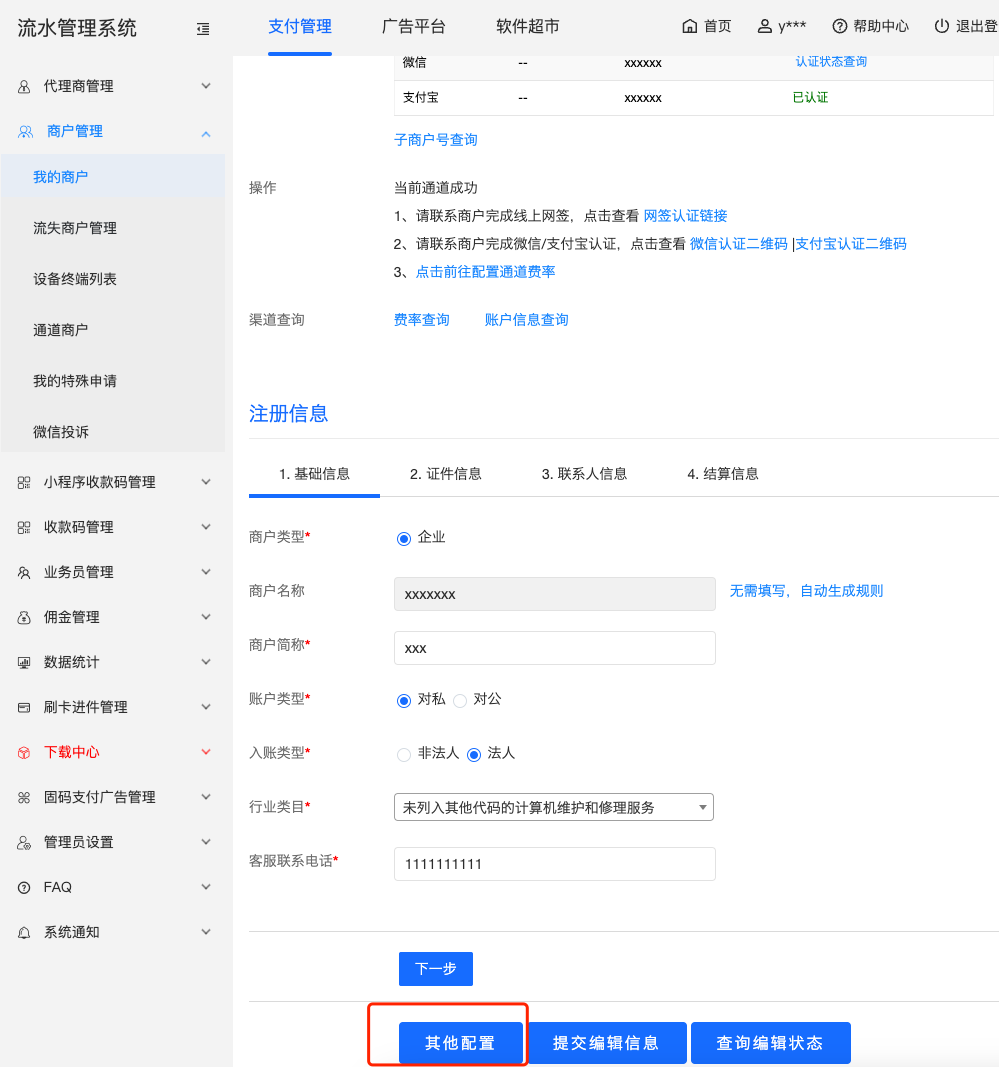Click the home icon beside 首页
Screen dimensions: 999x1067
pos(689,27)
